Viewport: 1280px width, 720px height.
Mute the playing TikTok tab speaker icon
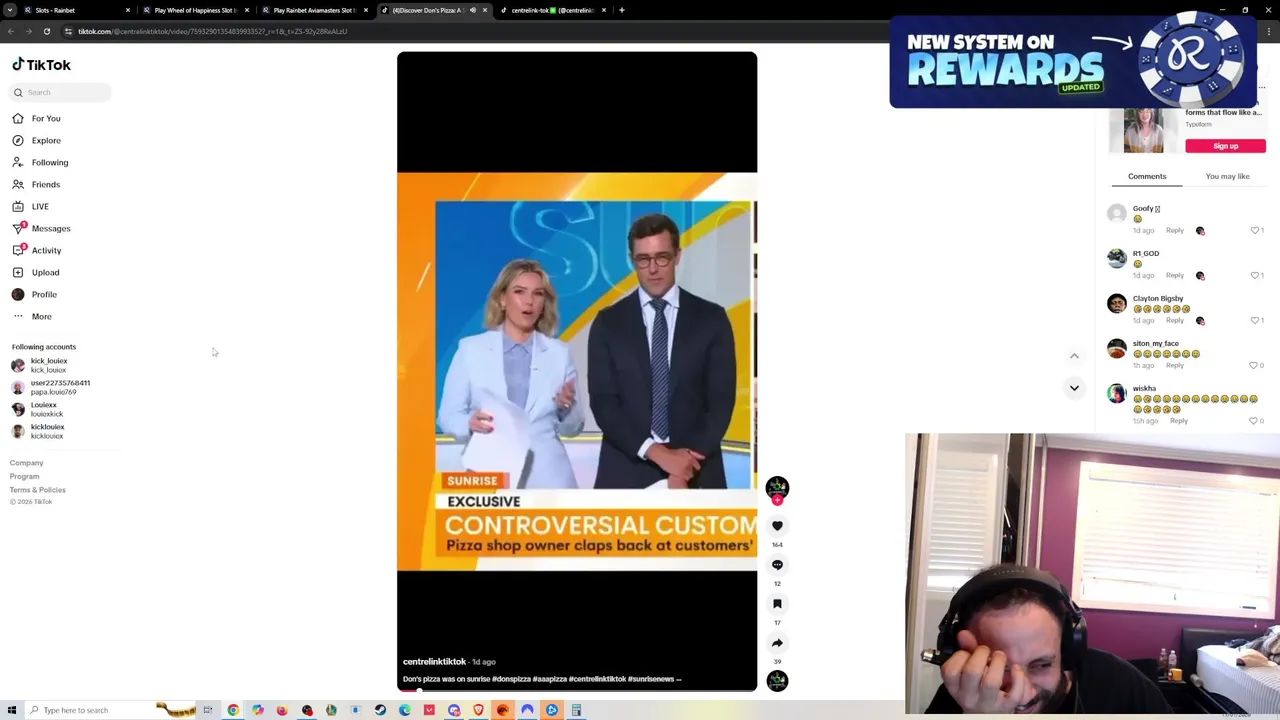coord(473,10)
